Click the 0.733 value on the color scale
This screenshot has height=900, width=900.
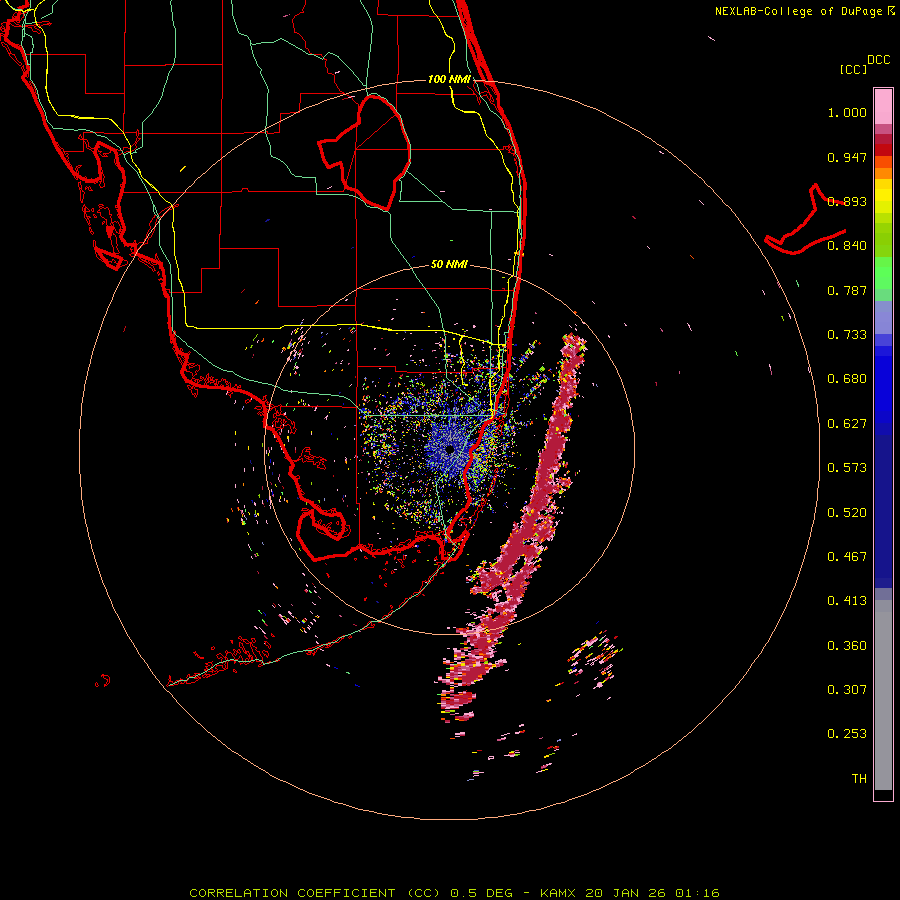(x=847, y=335)
